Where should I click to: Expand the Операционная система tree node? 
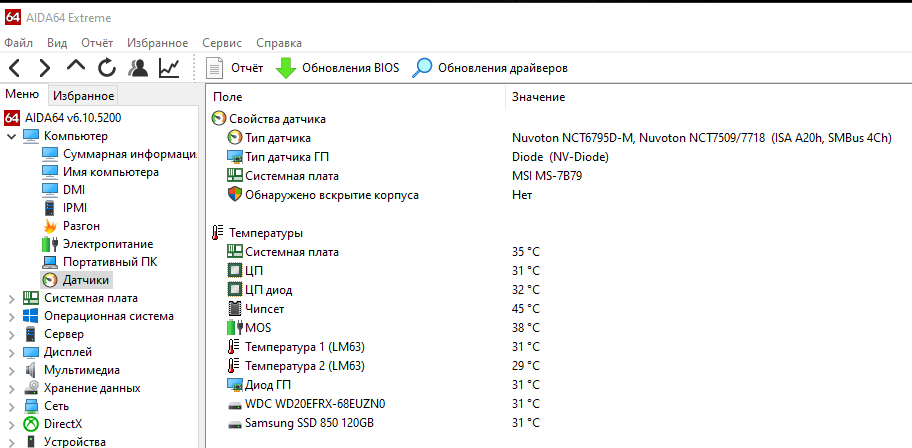coord(12,317)
